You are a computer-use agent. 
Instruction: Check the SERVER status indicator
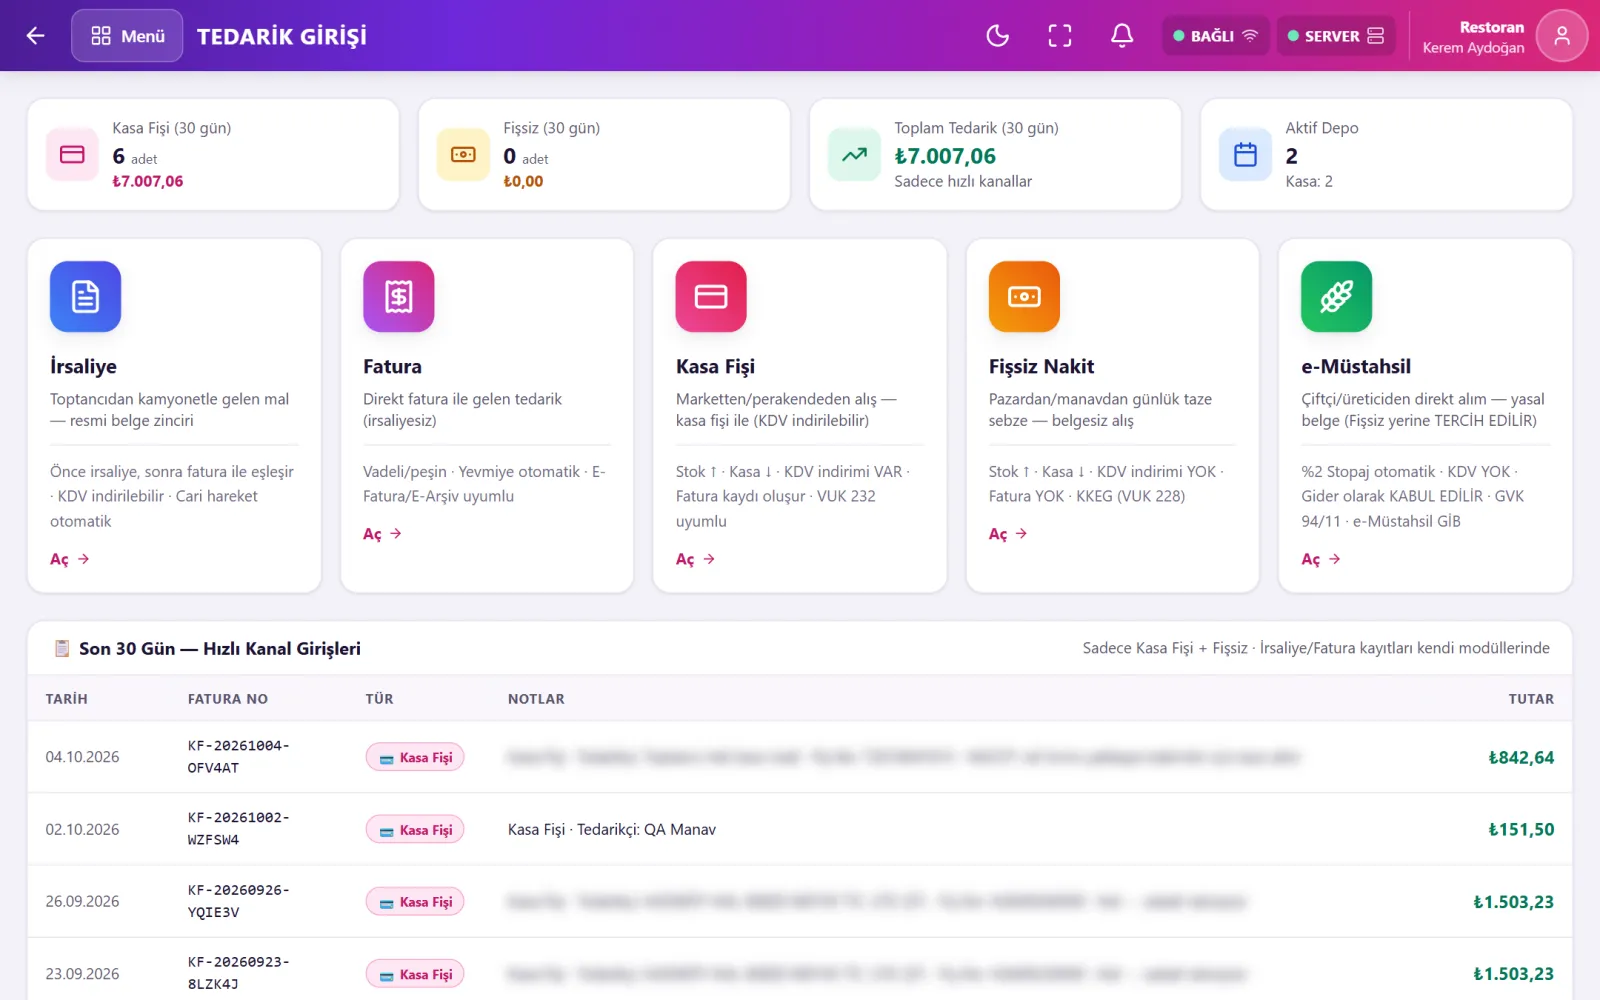(x=1335, y=36)
